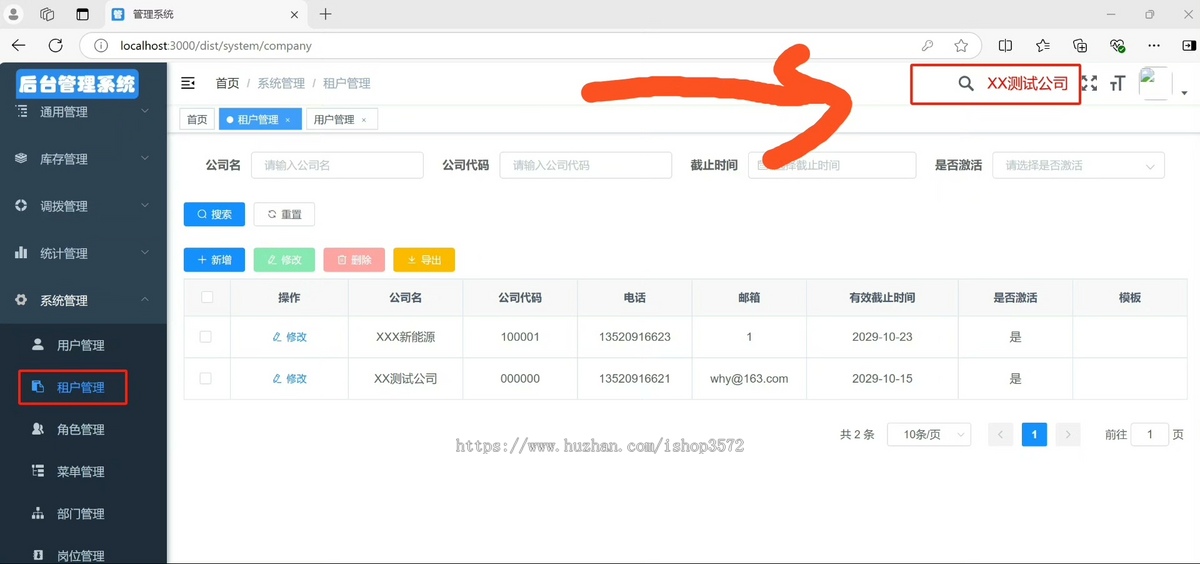Click phone cell 13520916623
The image size is (1200, 564).
(x=635, y=337)
